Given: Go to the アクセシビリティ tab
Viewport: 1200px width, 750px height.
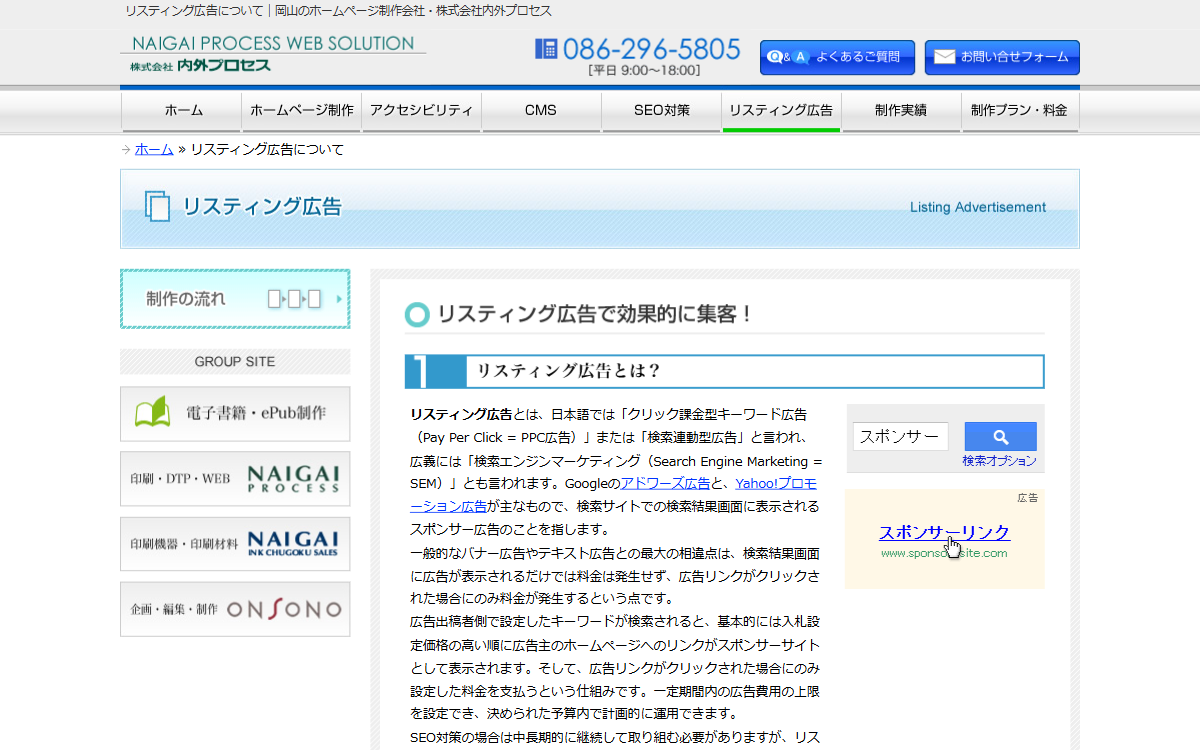Looking at the screenshot, I should pyautogui.click(x=421, y=111).
